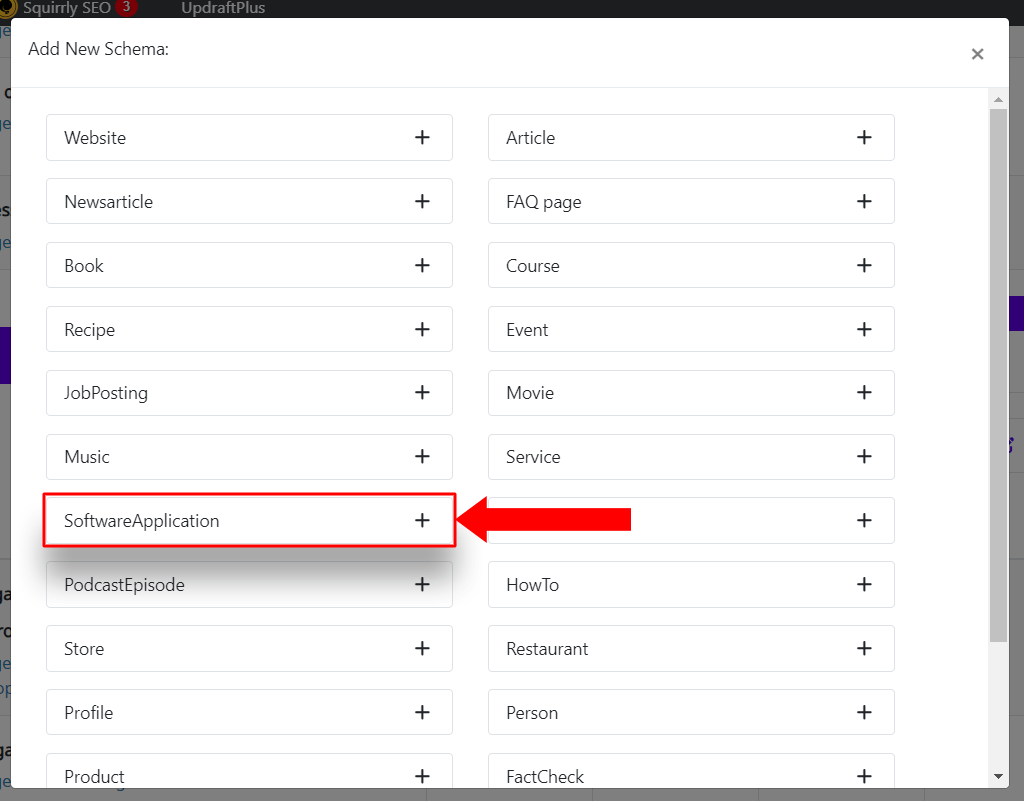The image size is (1024, 801).
Task: Add the Person schema plus icon
Action: [864, 712]
